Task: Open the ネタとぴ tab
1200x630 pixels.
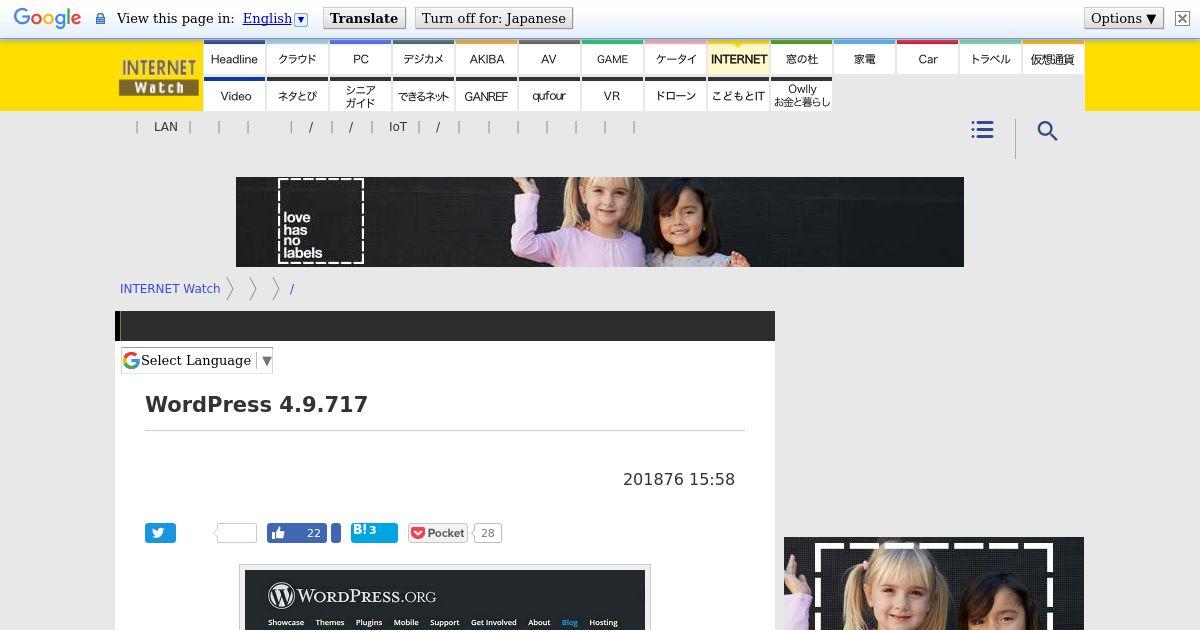Action: (x=297, y=95)
